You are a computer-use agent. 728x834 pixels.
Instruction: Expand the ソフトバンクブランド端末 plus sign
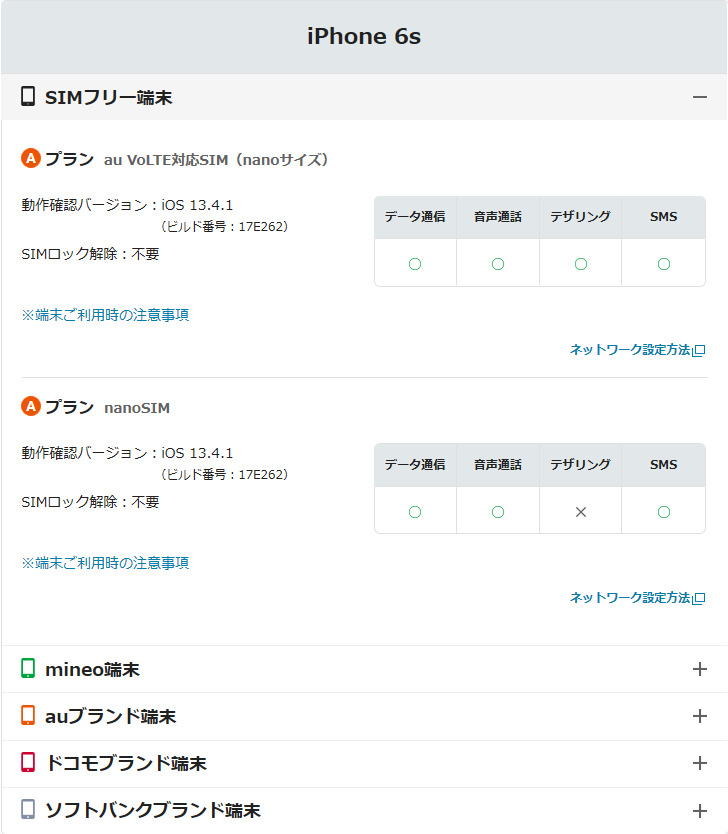[x=699, y=811]
